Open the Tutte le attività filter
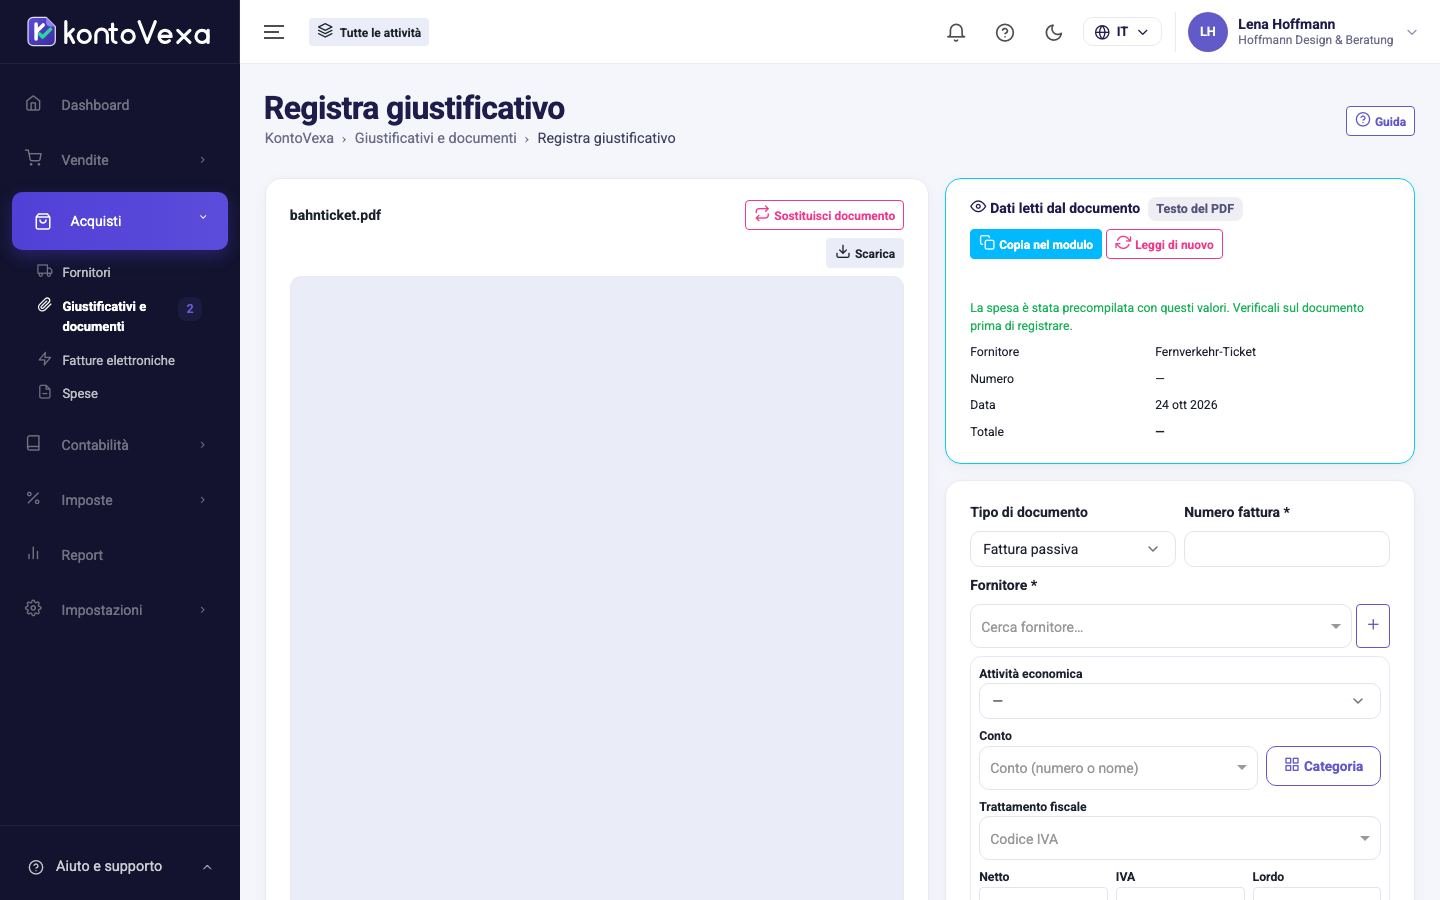1440x900 pixels. tap(369, 32)
